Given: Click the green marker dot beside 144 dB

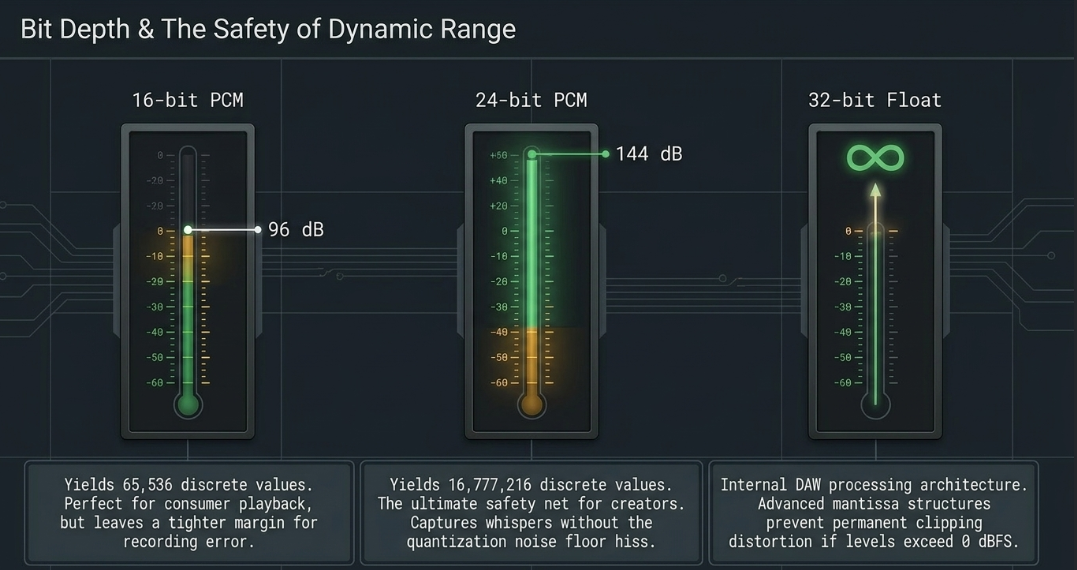Looking at the screenshot, I should (x=605, y=154).
